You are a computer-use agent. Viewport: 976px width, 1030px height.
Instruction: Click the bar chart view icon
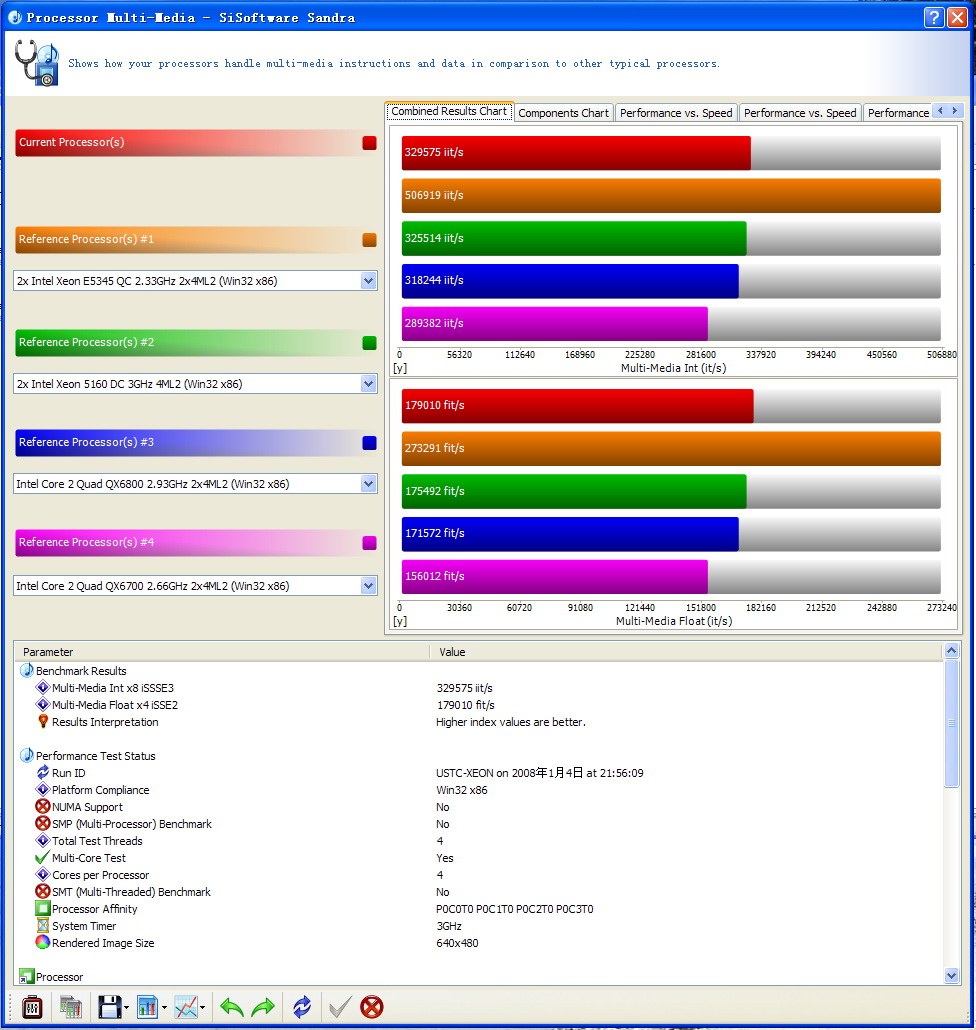(x=147, y=1007)
